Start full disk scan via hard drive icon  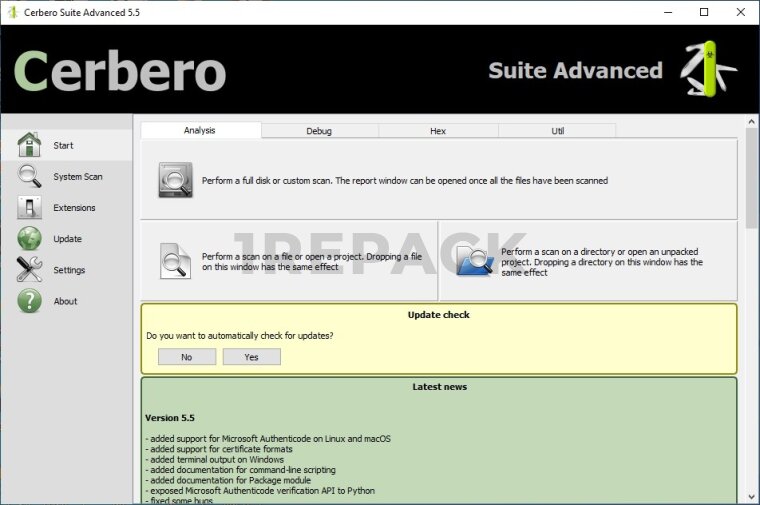click(x=175, y=181)
